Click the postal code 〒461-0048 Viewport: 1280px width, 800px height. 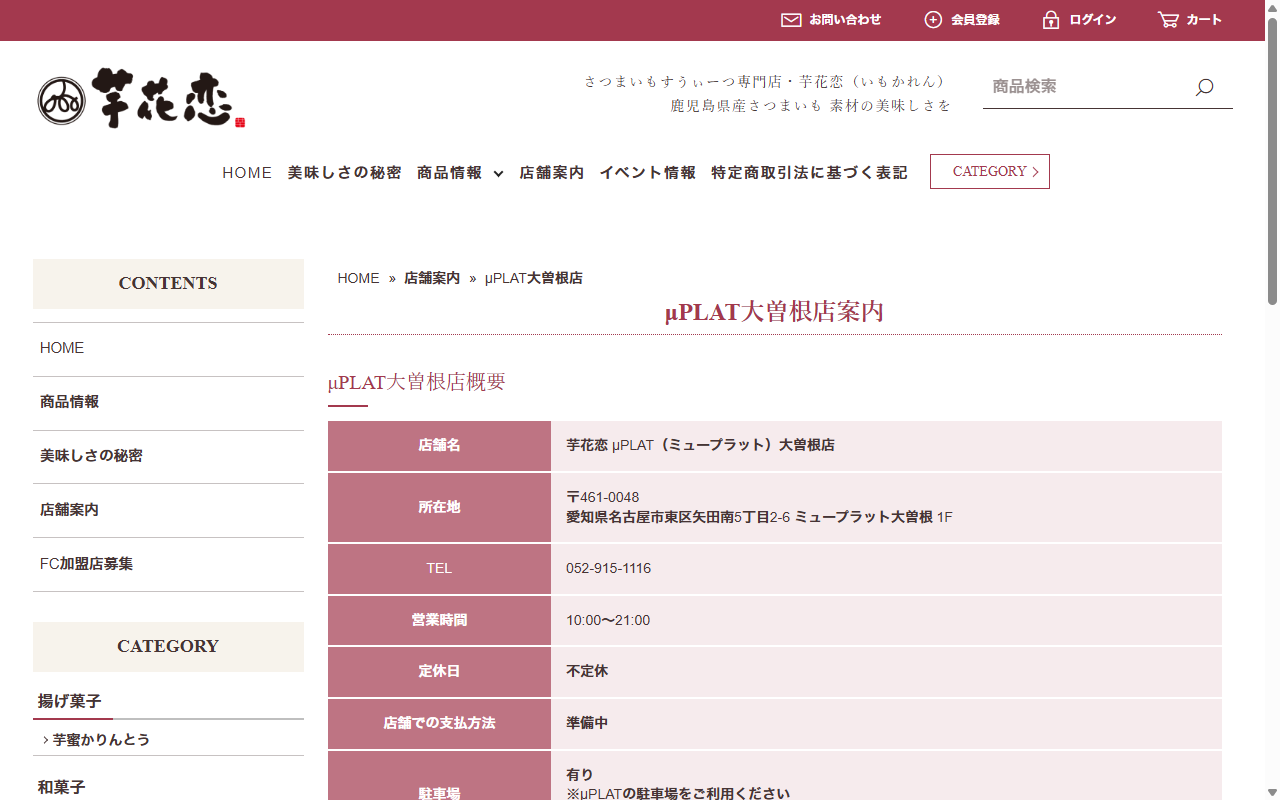[603, 497]
